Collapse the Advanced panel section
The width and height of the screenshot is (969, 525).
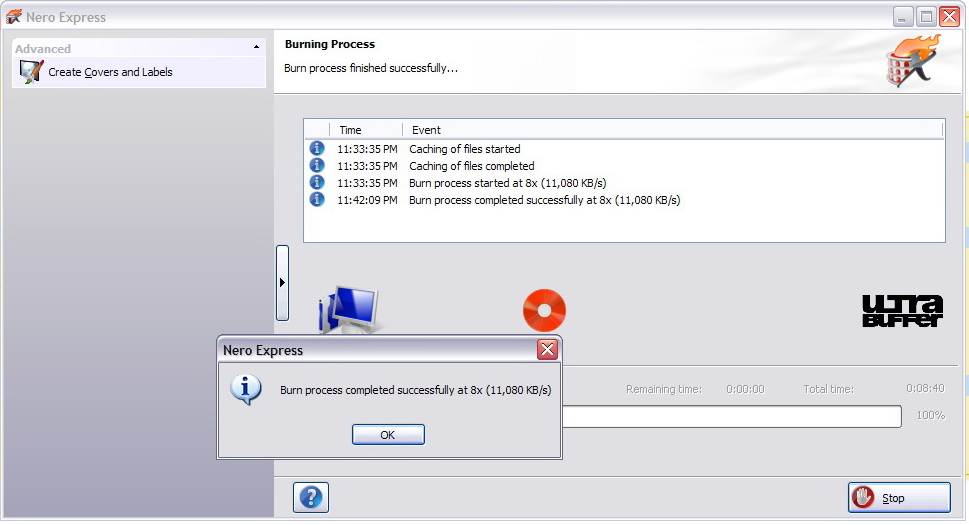256,48
